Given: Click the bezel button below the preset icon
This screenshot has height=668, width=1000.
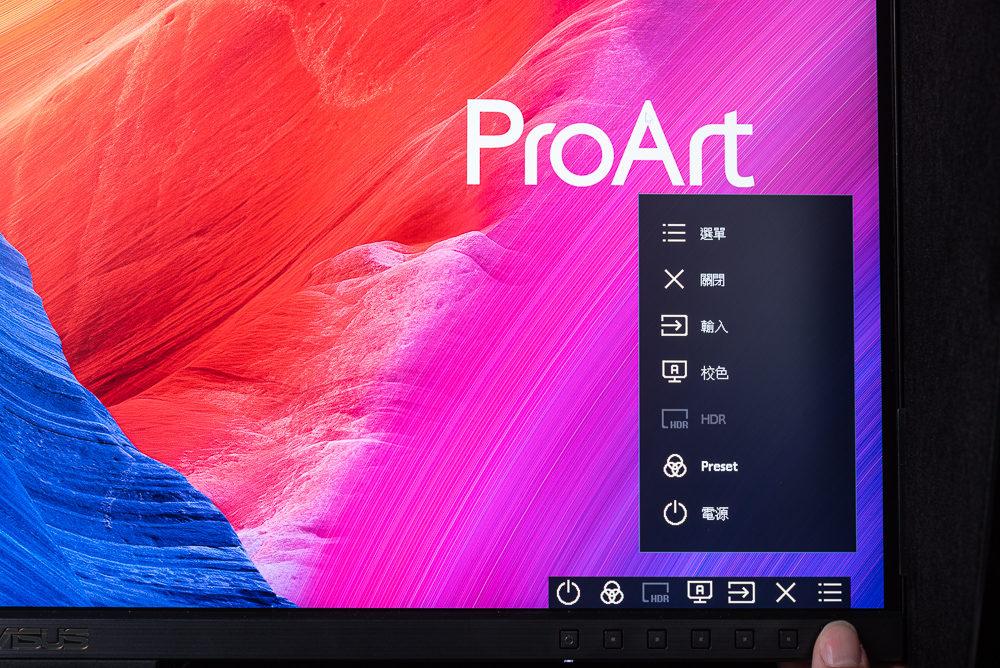Looking at the screenshot, I should click(x=613, y=638).
